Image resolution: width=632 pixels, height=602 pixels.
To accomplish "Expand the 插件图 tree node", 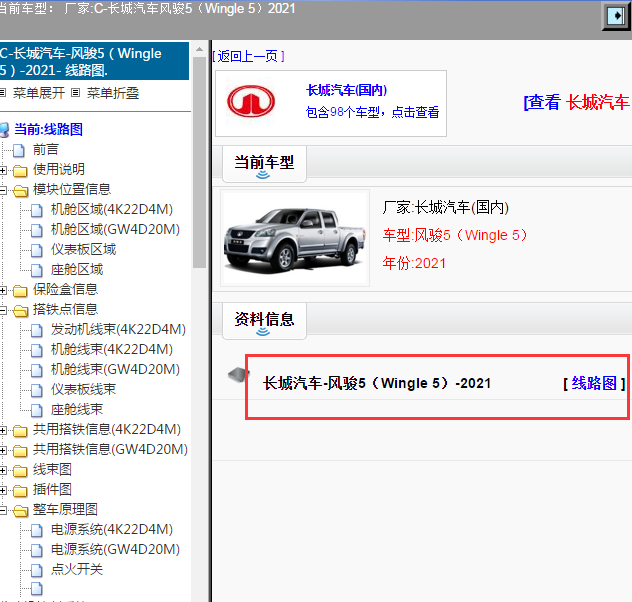I will 3,490.
